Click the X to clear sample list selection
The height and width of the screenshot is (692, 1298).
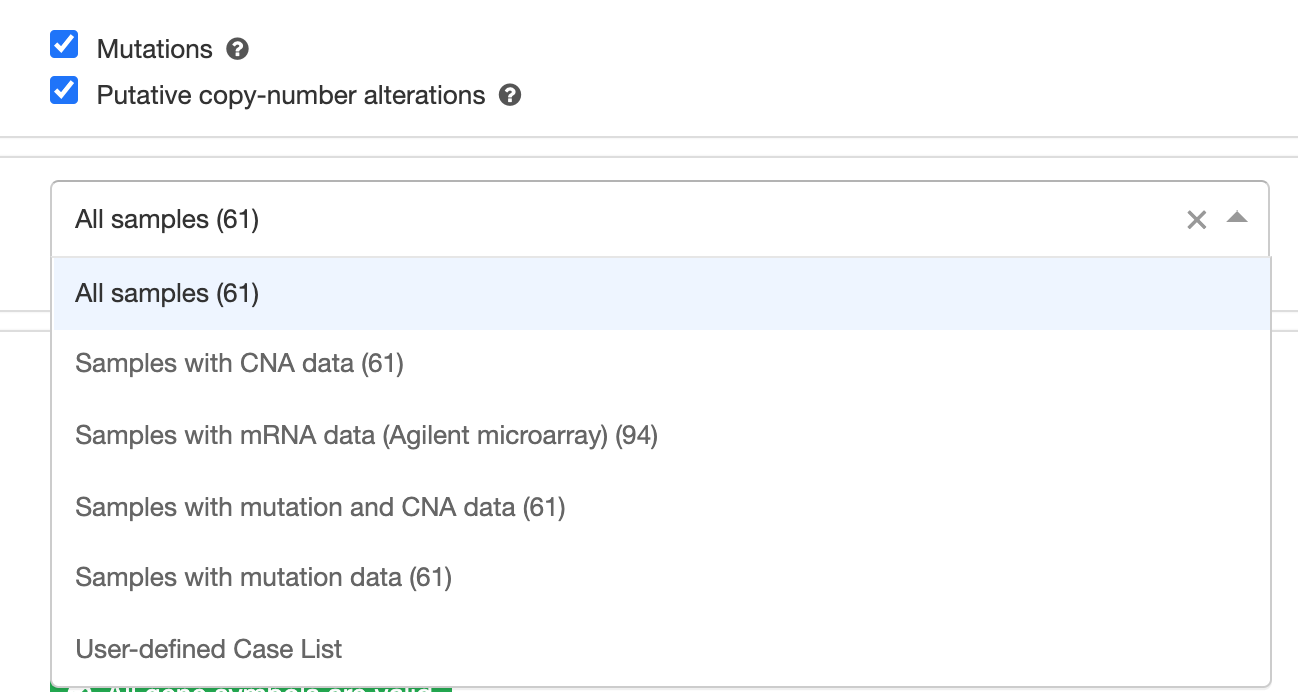1196,219
